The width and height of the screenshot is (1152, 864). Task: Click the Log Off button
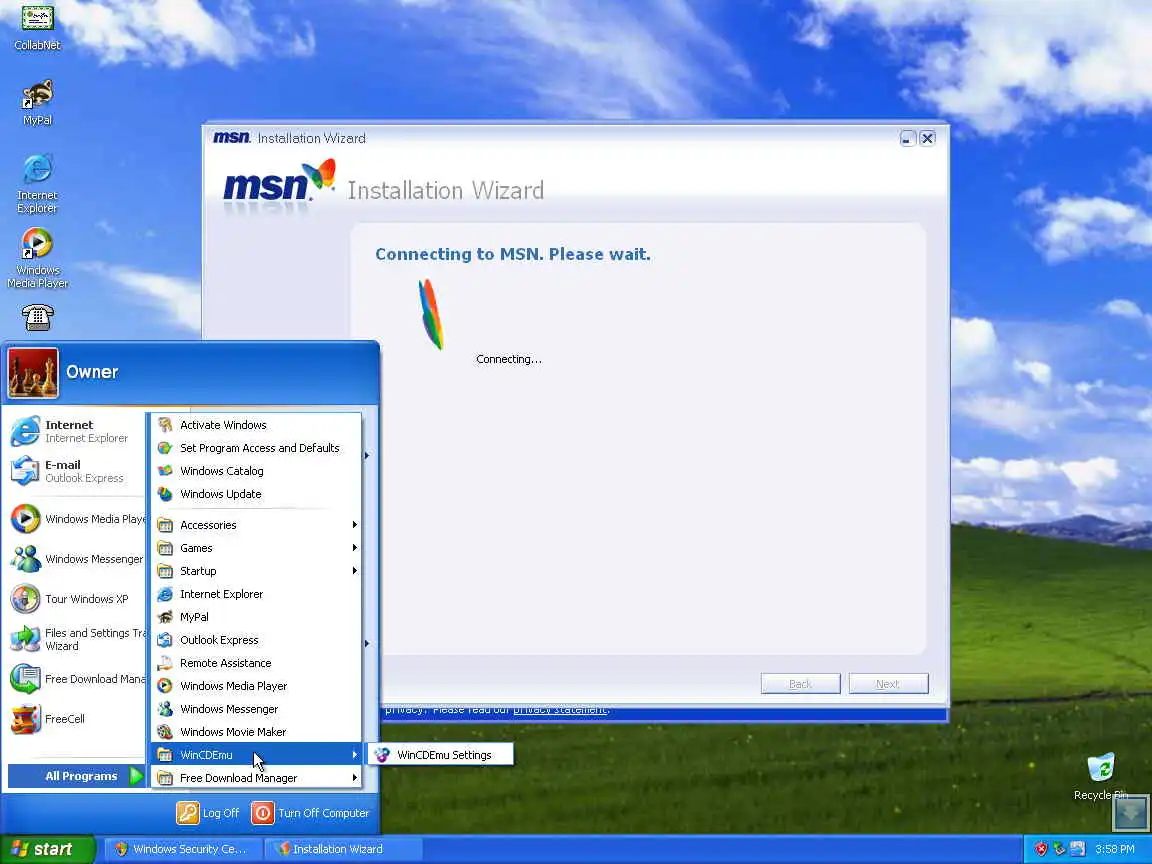click(x=208, y=813)
